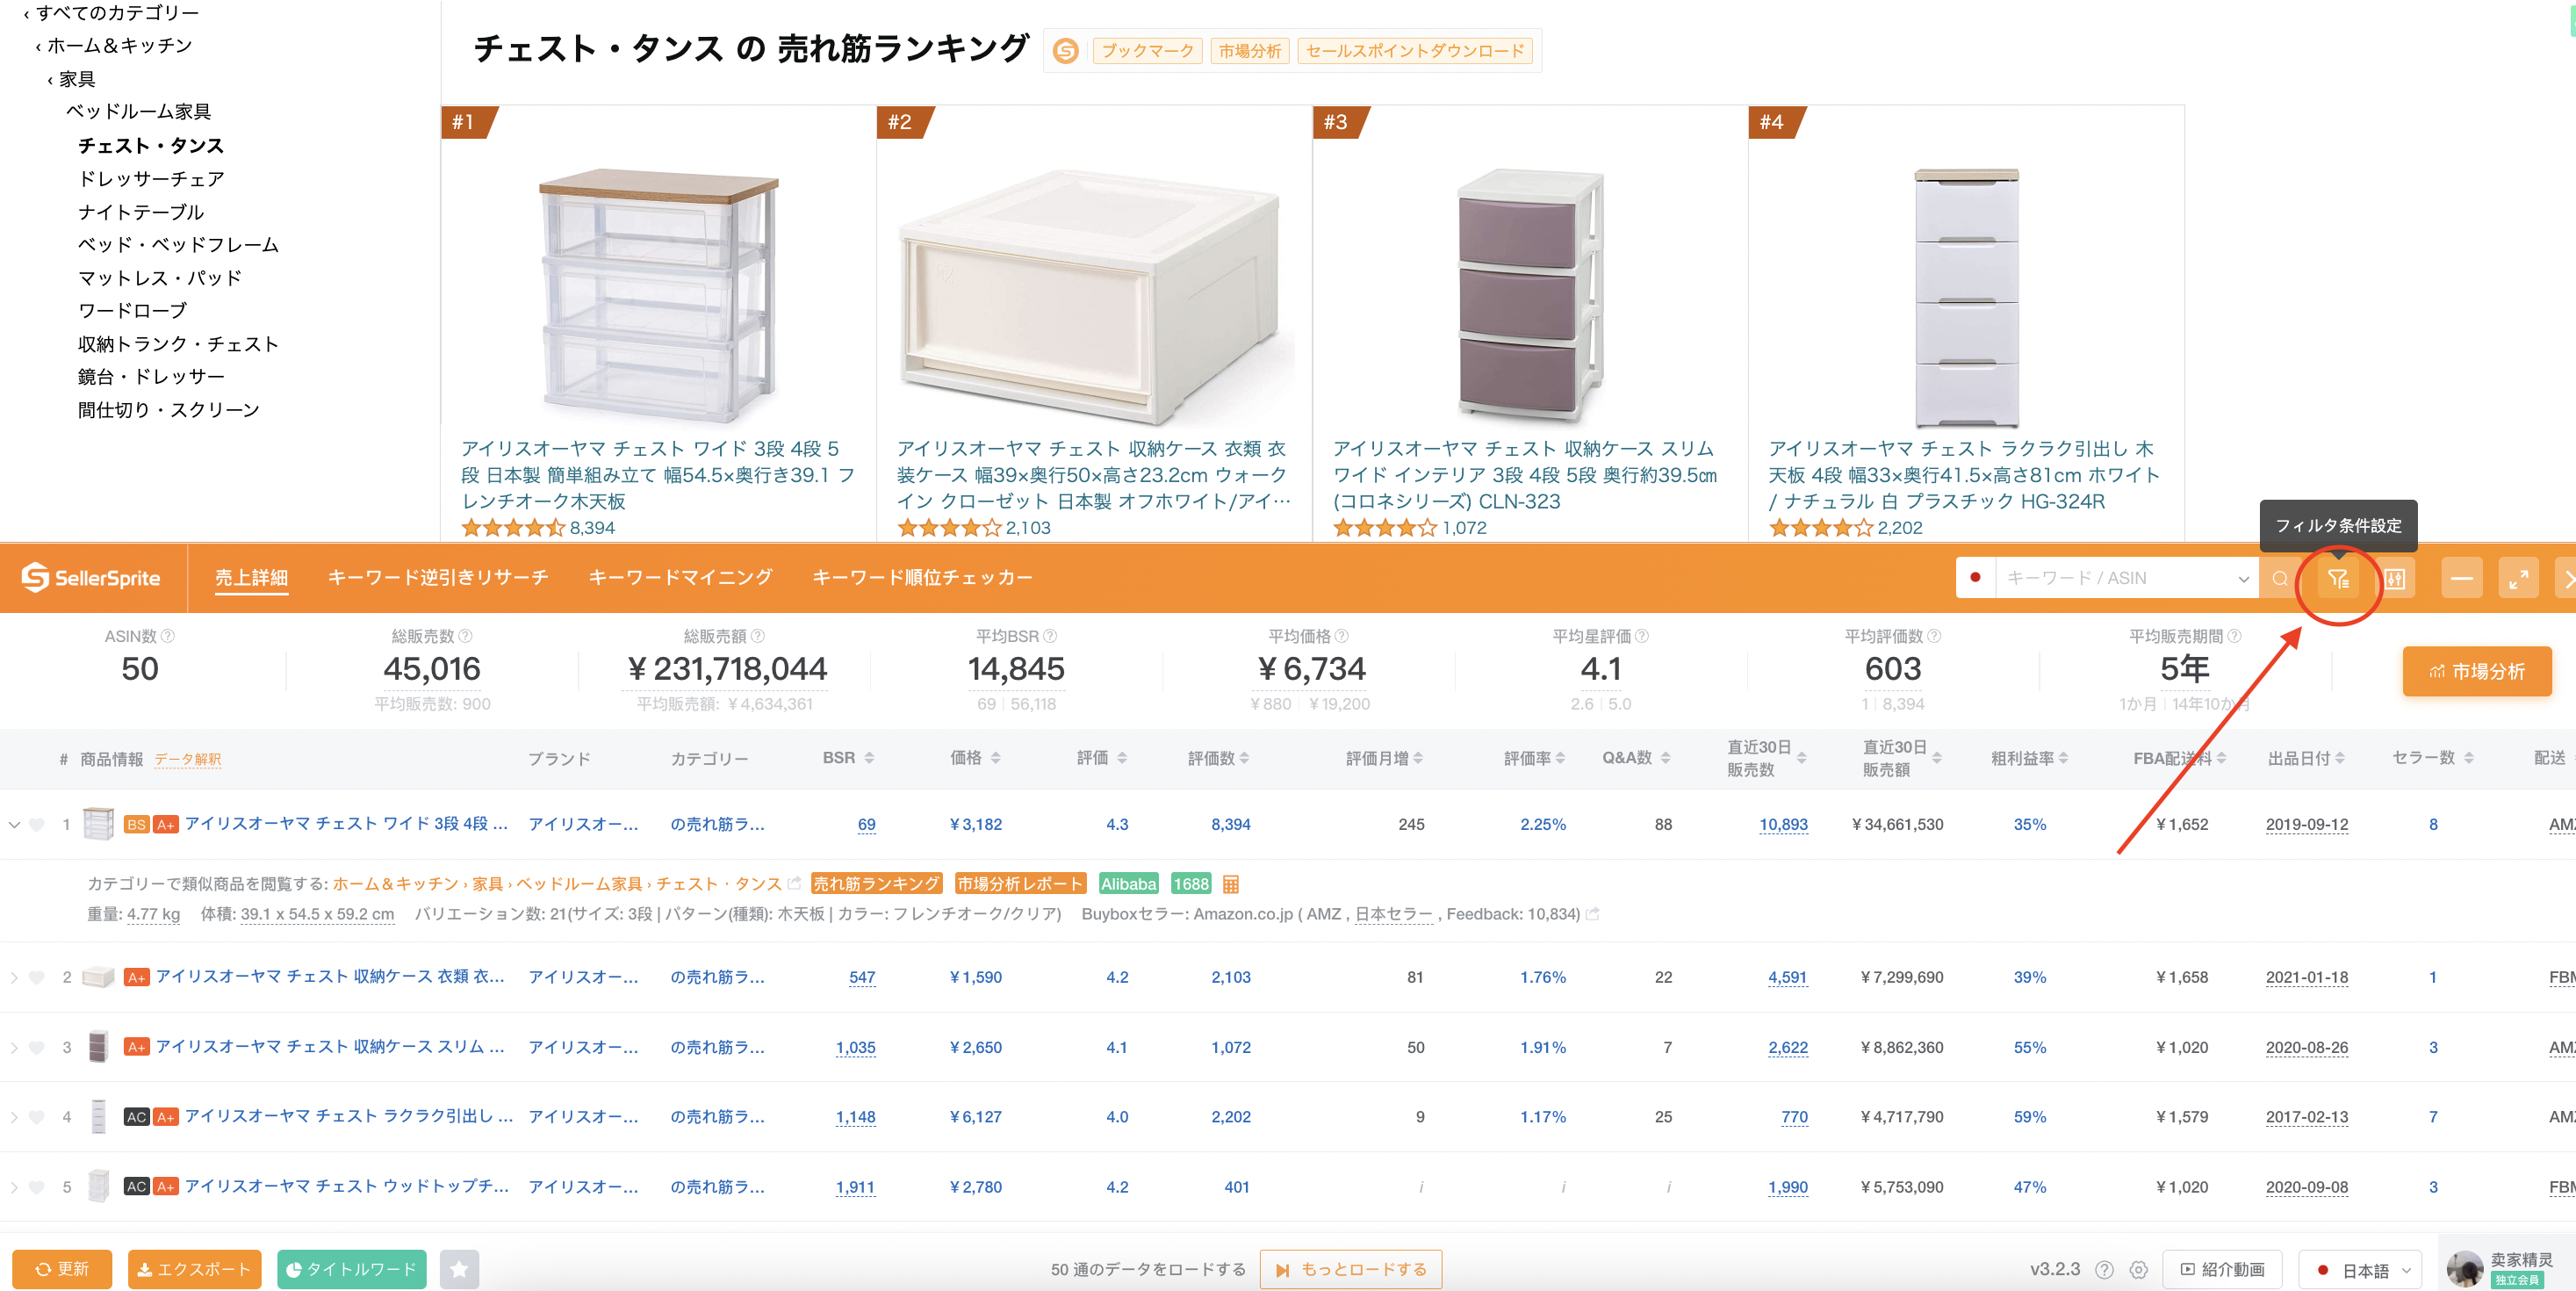Image resolution: width=2576 pixels, height=1291 pixels.
Task: Click the star favorites button in bottom bar
Action: tap(459, 1268)
